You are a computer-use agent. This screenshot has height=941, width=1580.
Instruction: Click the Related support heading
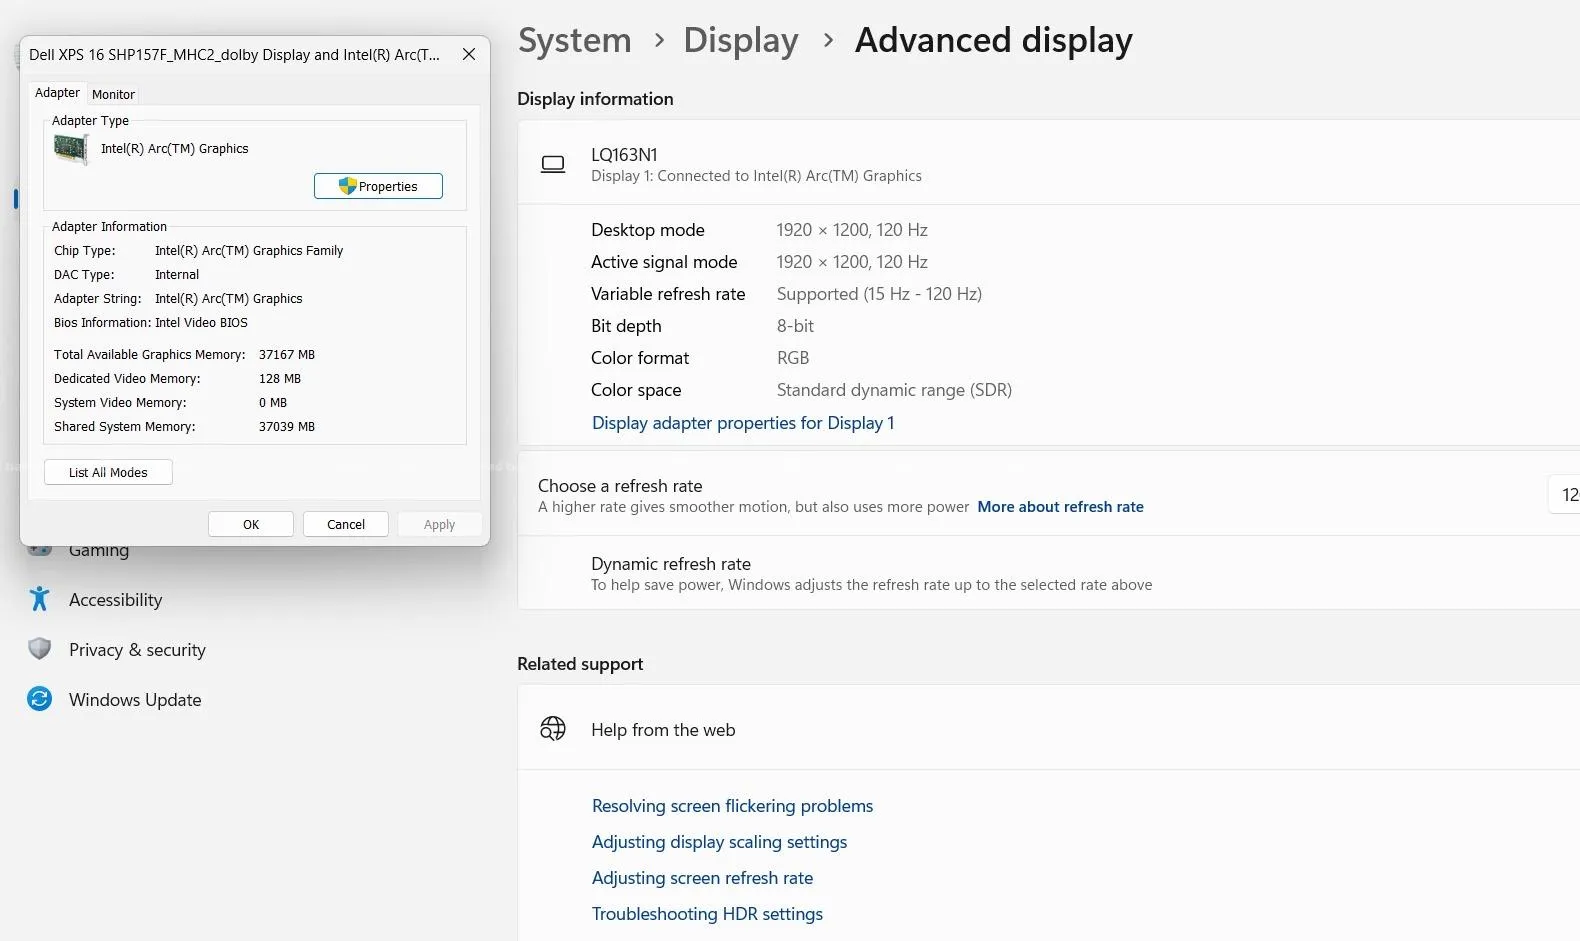click(x=580, y=664)
